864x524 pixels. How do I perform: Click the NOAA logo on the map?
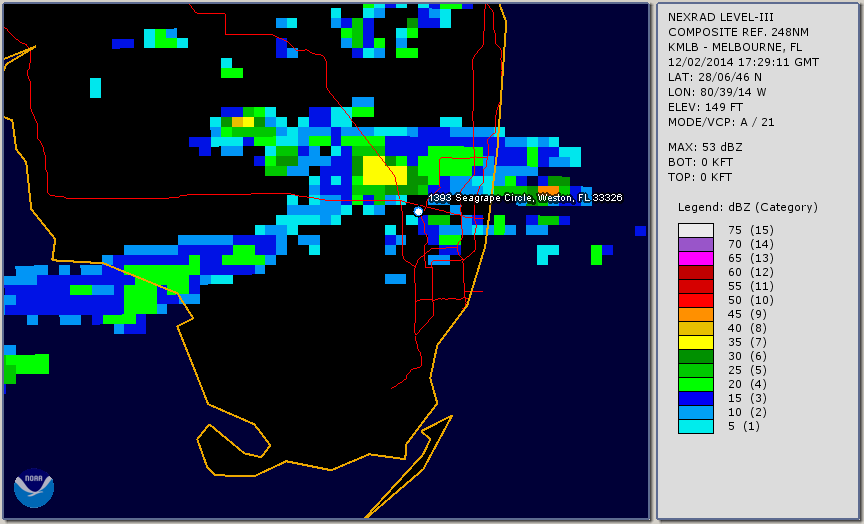click(x=34, y=488)
